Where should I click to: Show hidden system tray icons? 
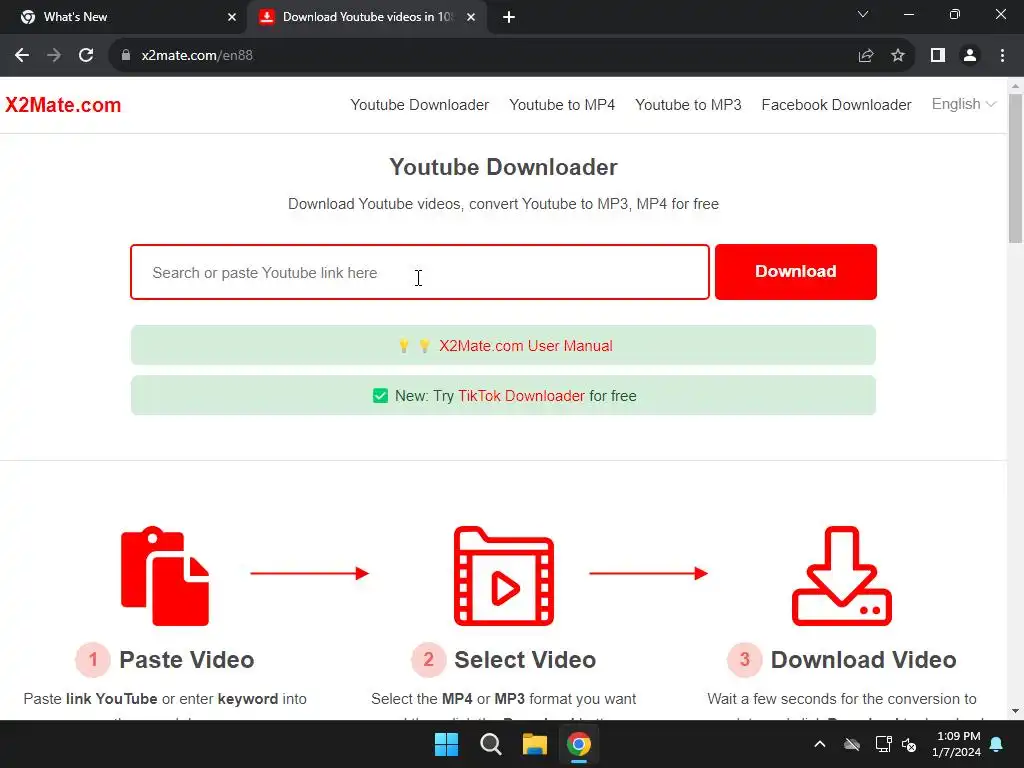tap(820, 744)
